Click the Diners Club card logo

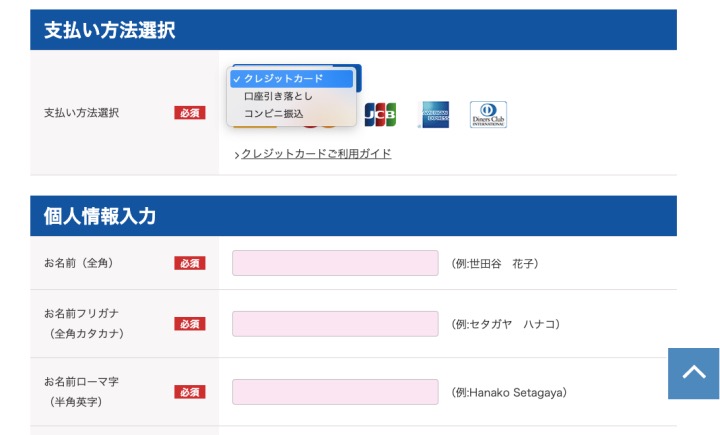[x=488, y=114]
